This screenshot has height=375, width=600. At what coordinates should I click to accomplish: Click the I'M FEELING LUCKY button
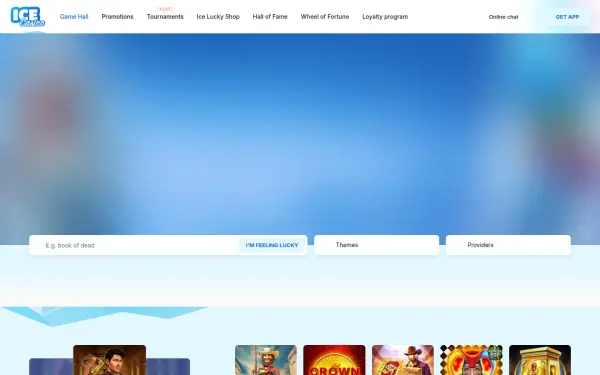(x=272, y=245)
